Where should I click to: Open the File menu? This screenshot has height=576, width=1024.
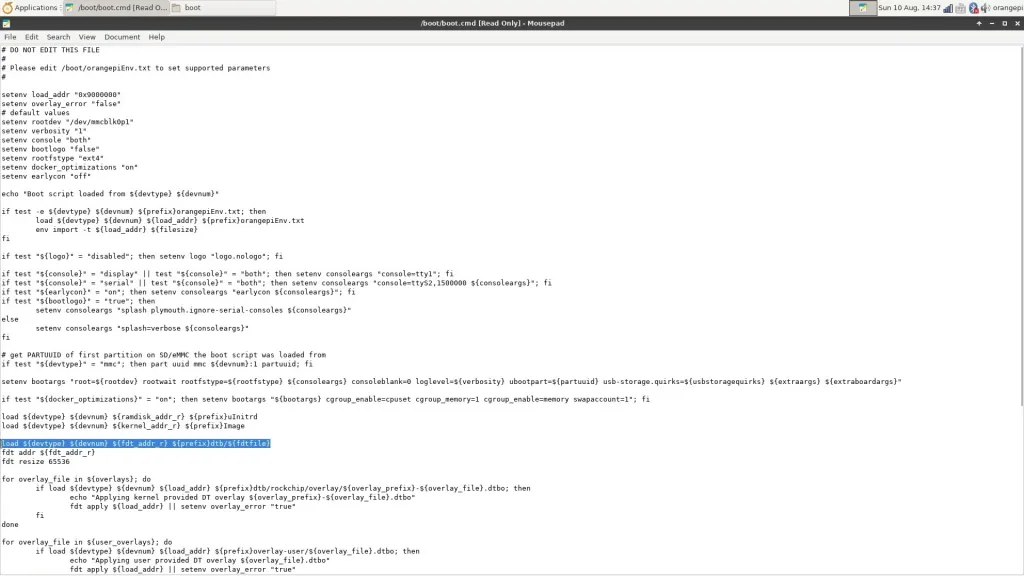10,37
